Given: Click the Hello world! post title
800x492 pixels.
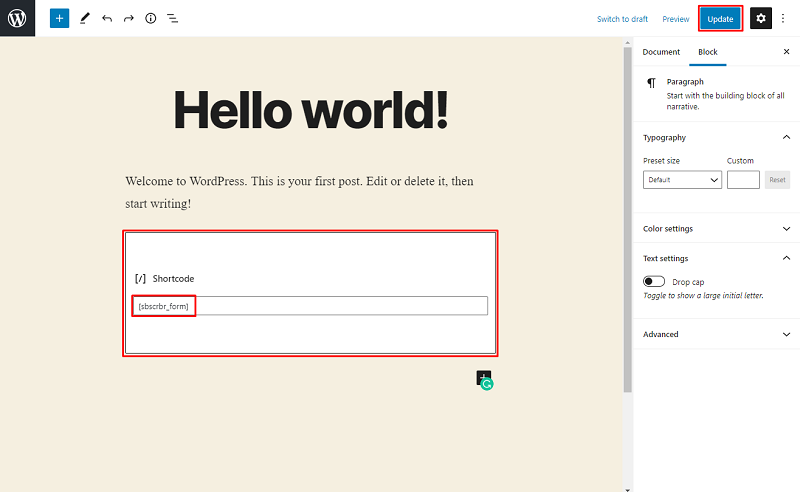Looking at the screenshot, I should point(311,110).
